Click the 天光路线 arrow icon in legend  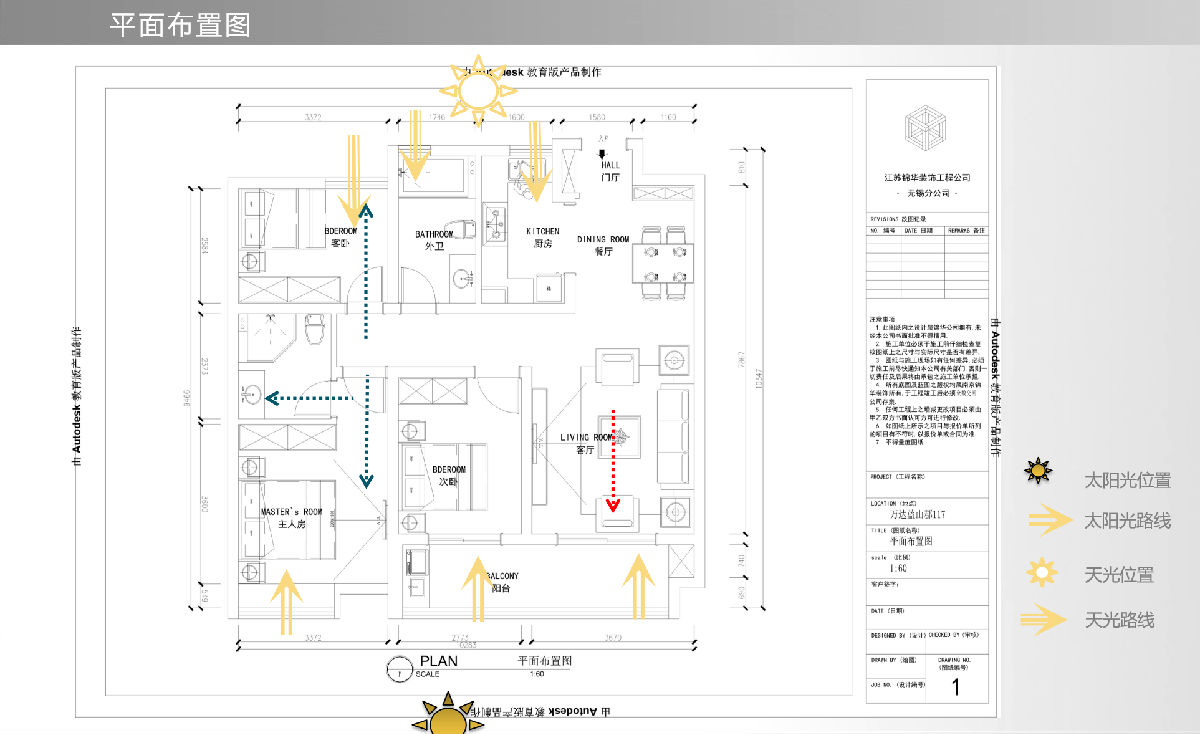[1044, 620]
